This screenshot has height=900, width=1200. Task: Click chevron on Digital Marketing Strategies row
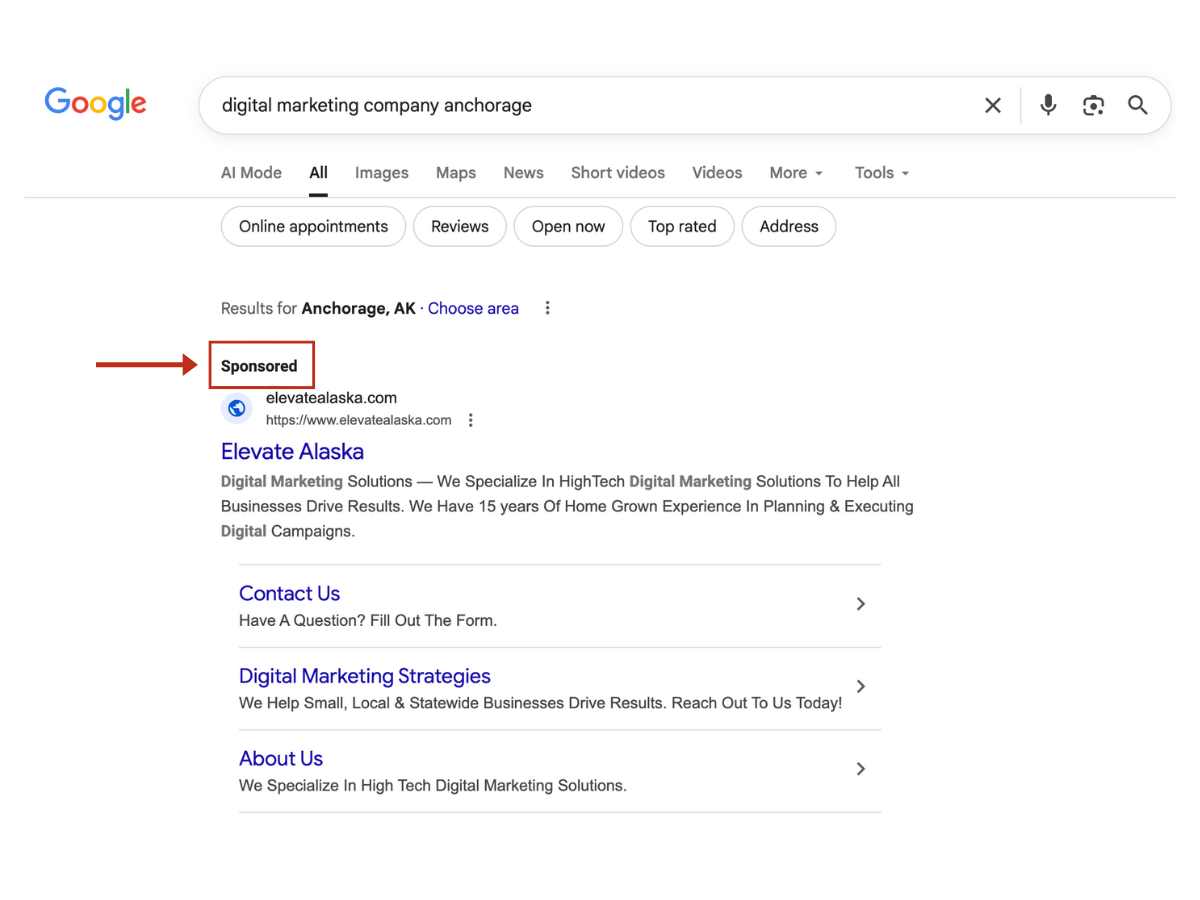(861, 686)
